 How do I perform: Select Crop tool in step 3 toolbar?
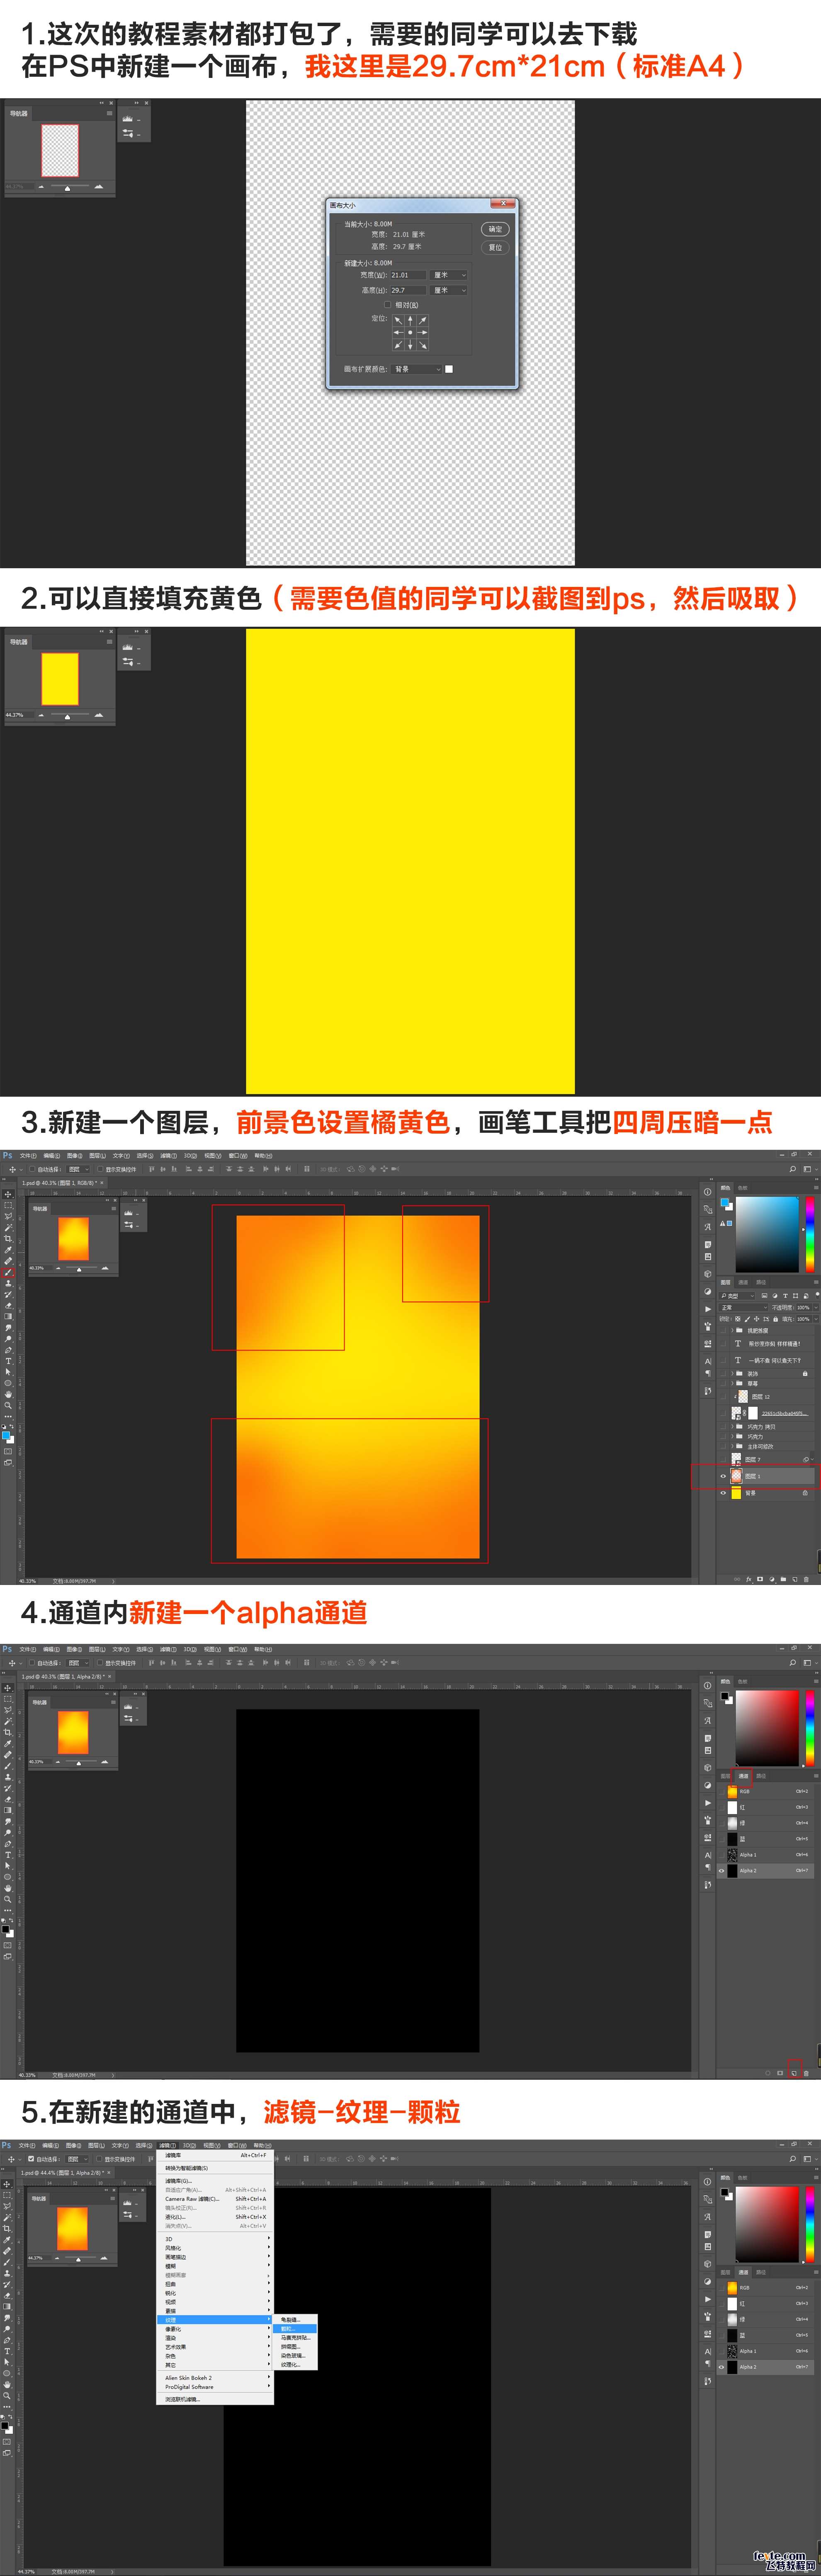coord(8,1239)
